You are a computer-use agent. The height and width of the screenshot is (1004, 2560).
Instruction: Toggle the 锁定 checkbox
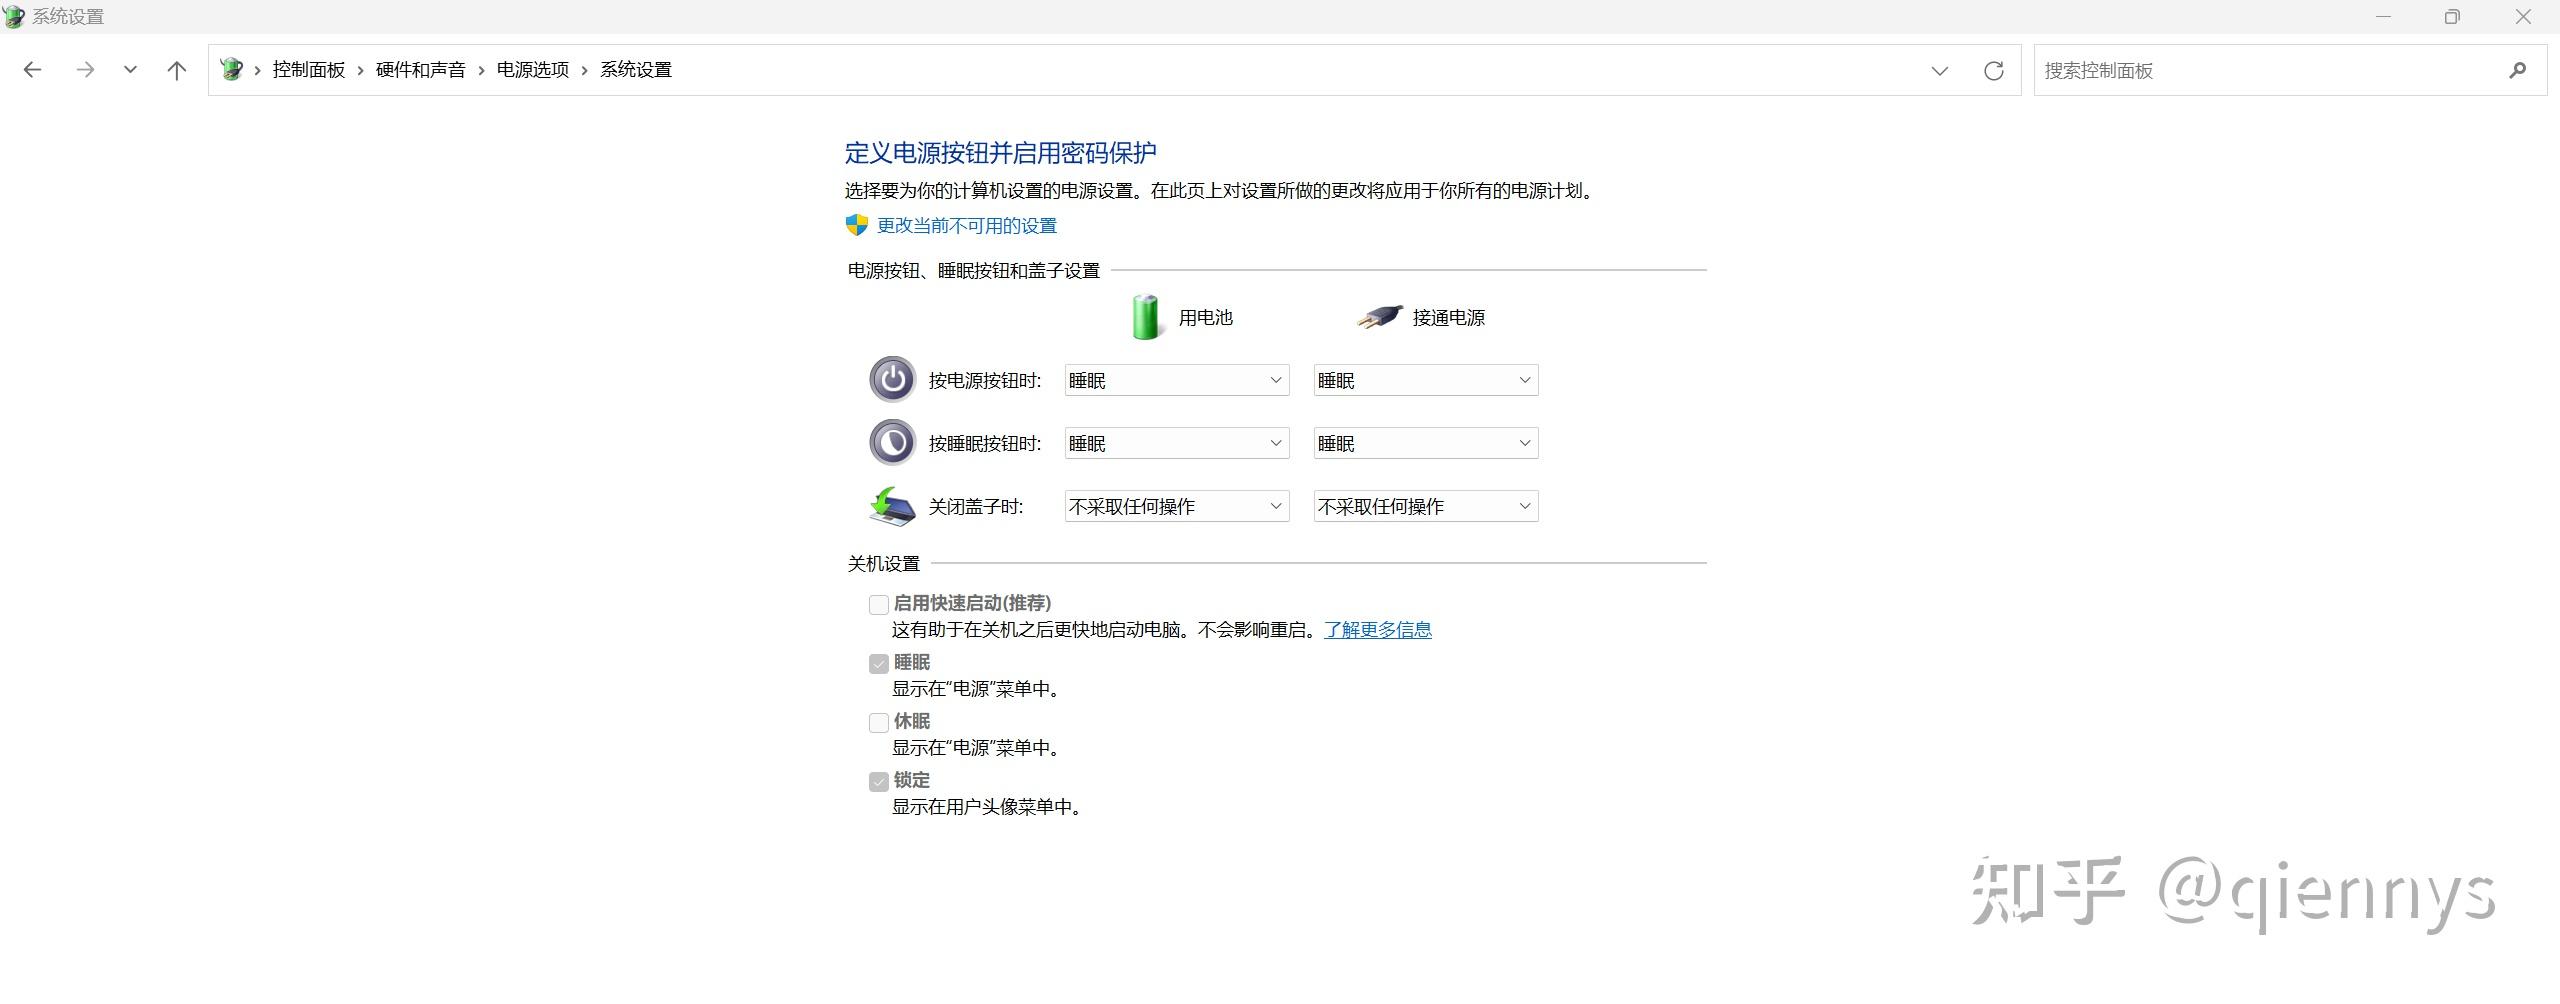[879, 781]
